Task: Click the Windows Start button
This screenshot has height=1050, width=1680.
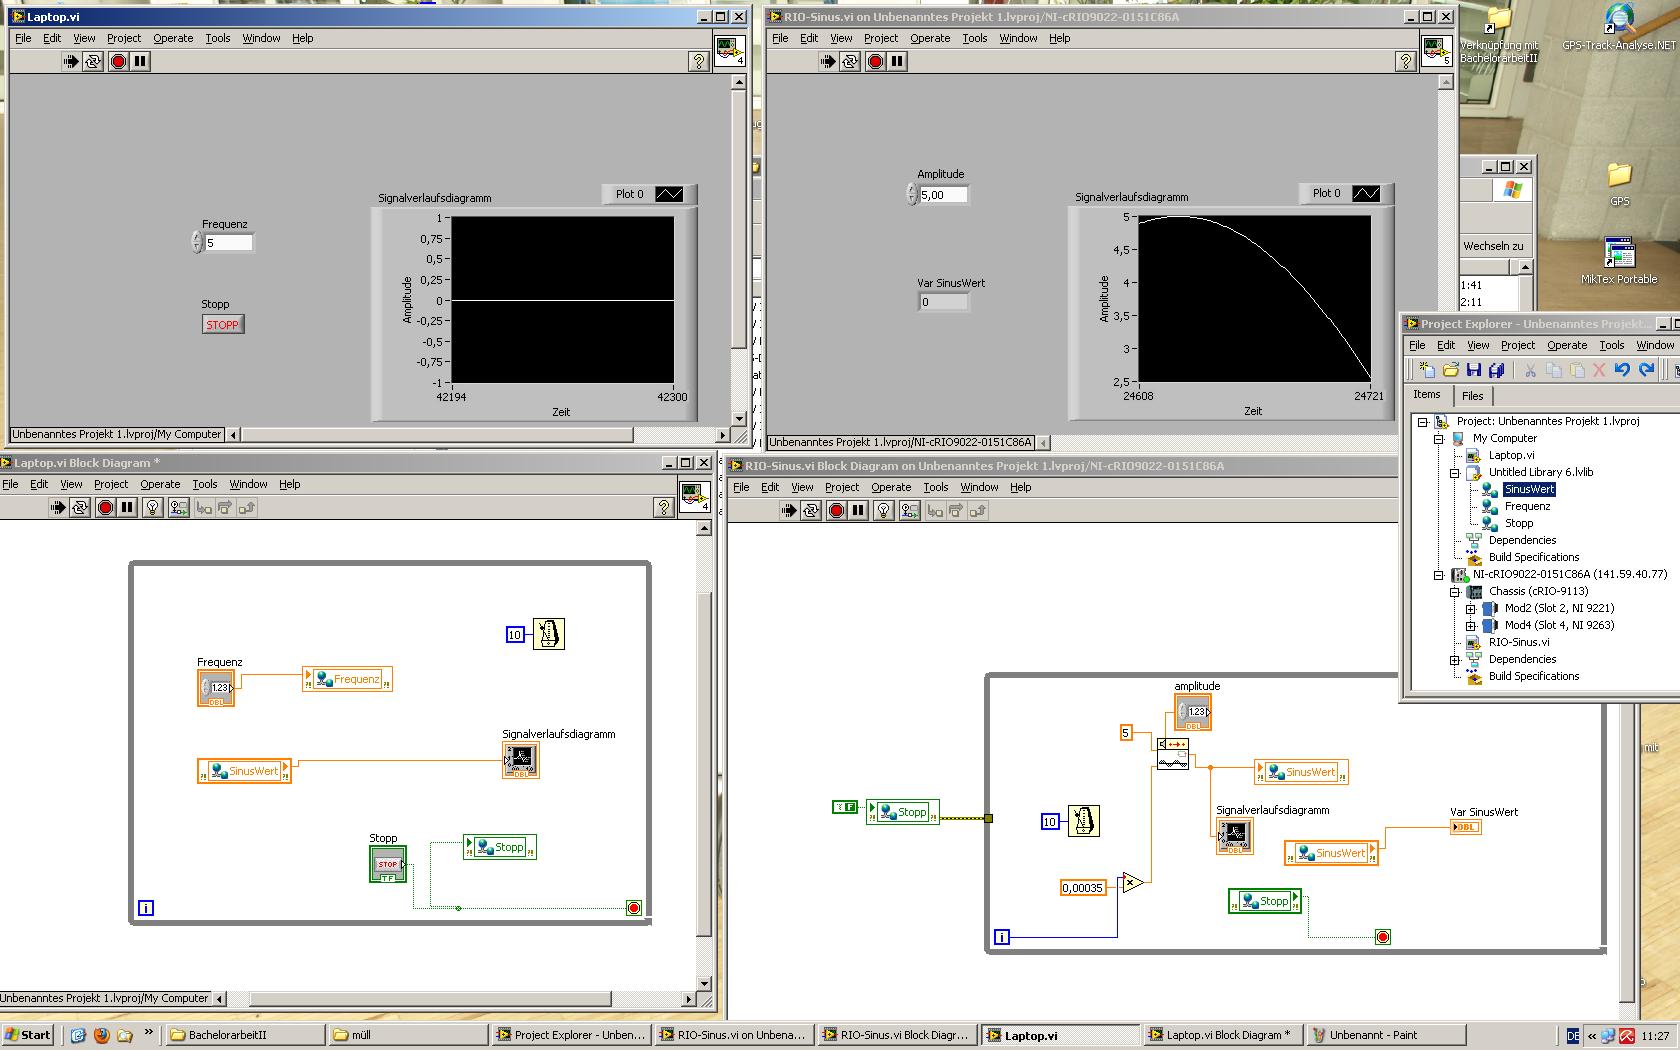Action: pos(29,1035)
